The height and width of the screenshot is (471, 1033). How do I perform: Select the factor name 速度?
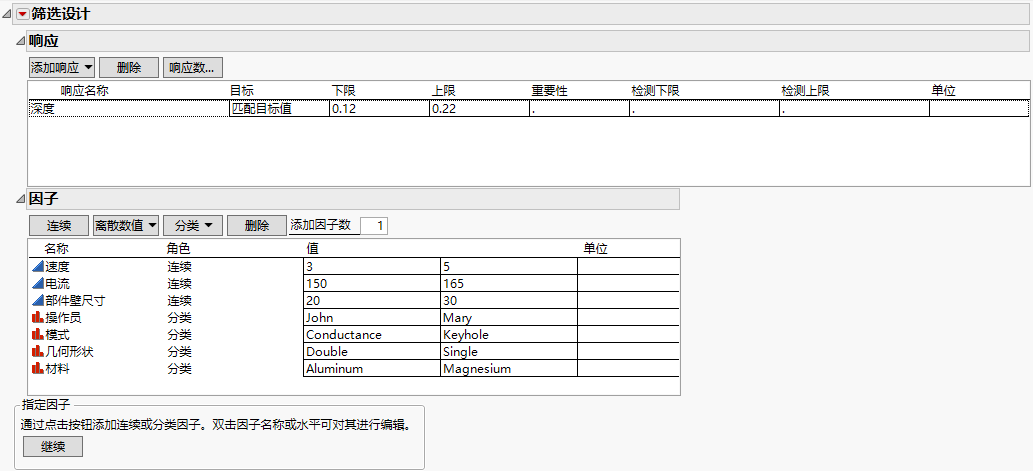click(57, 267)
